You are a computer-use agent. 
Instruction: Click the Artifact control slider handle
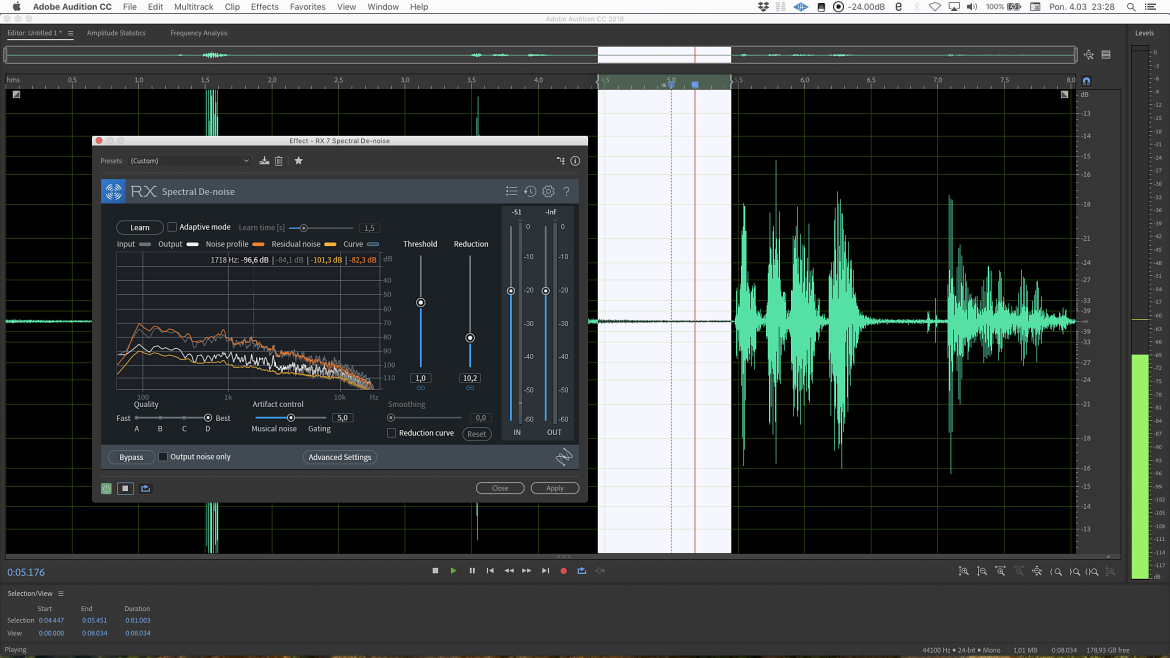(291, 418)
